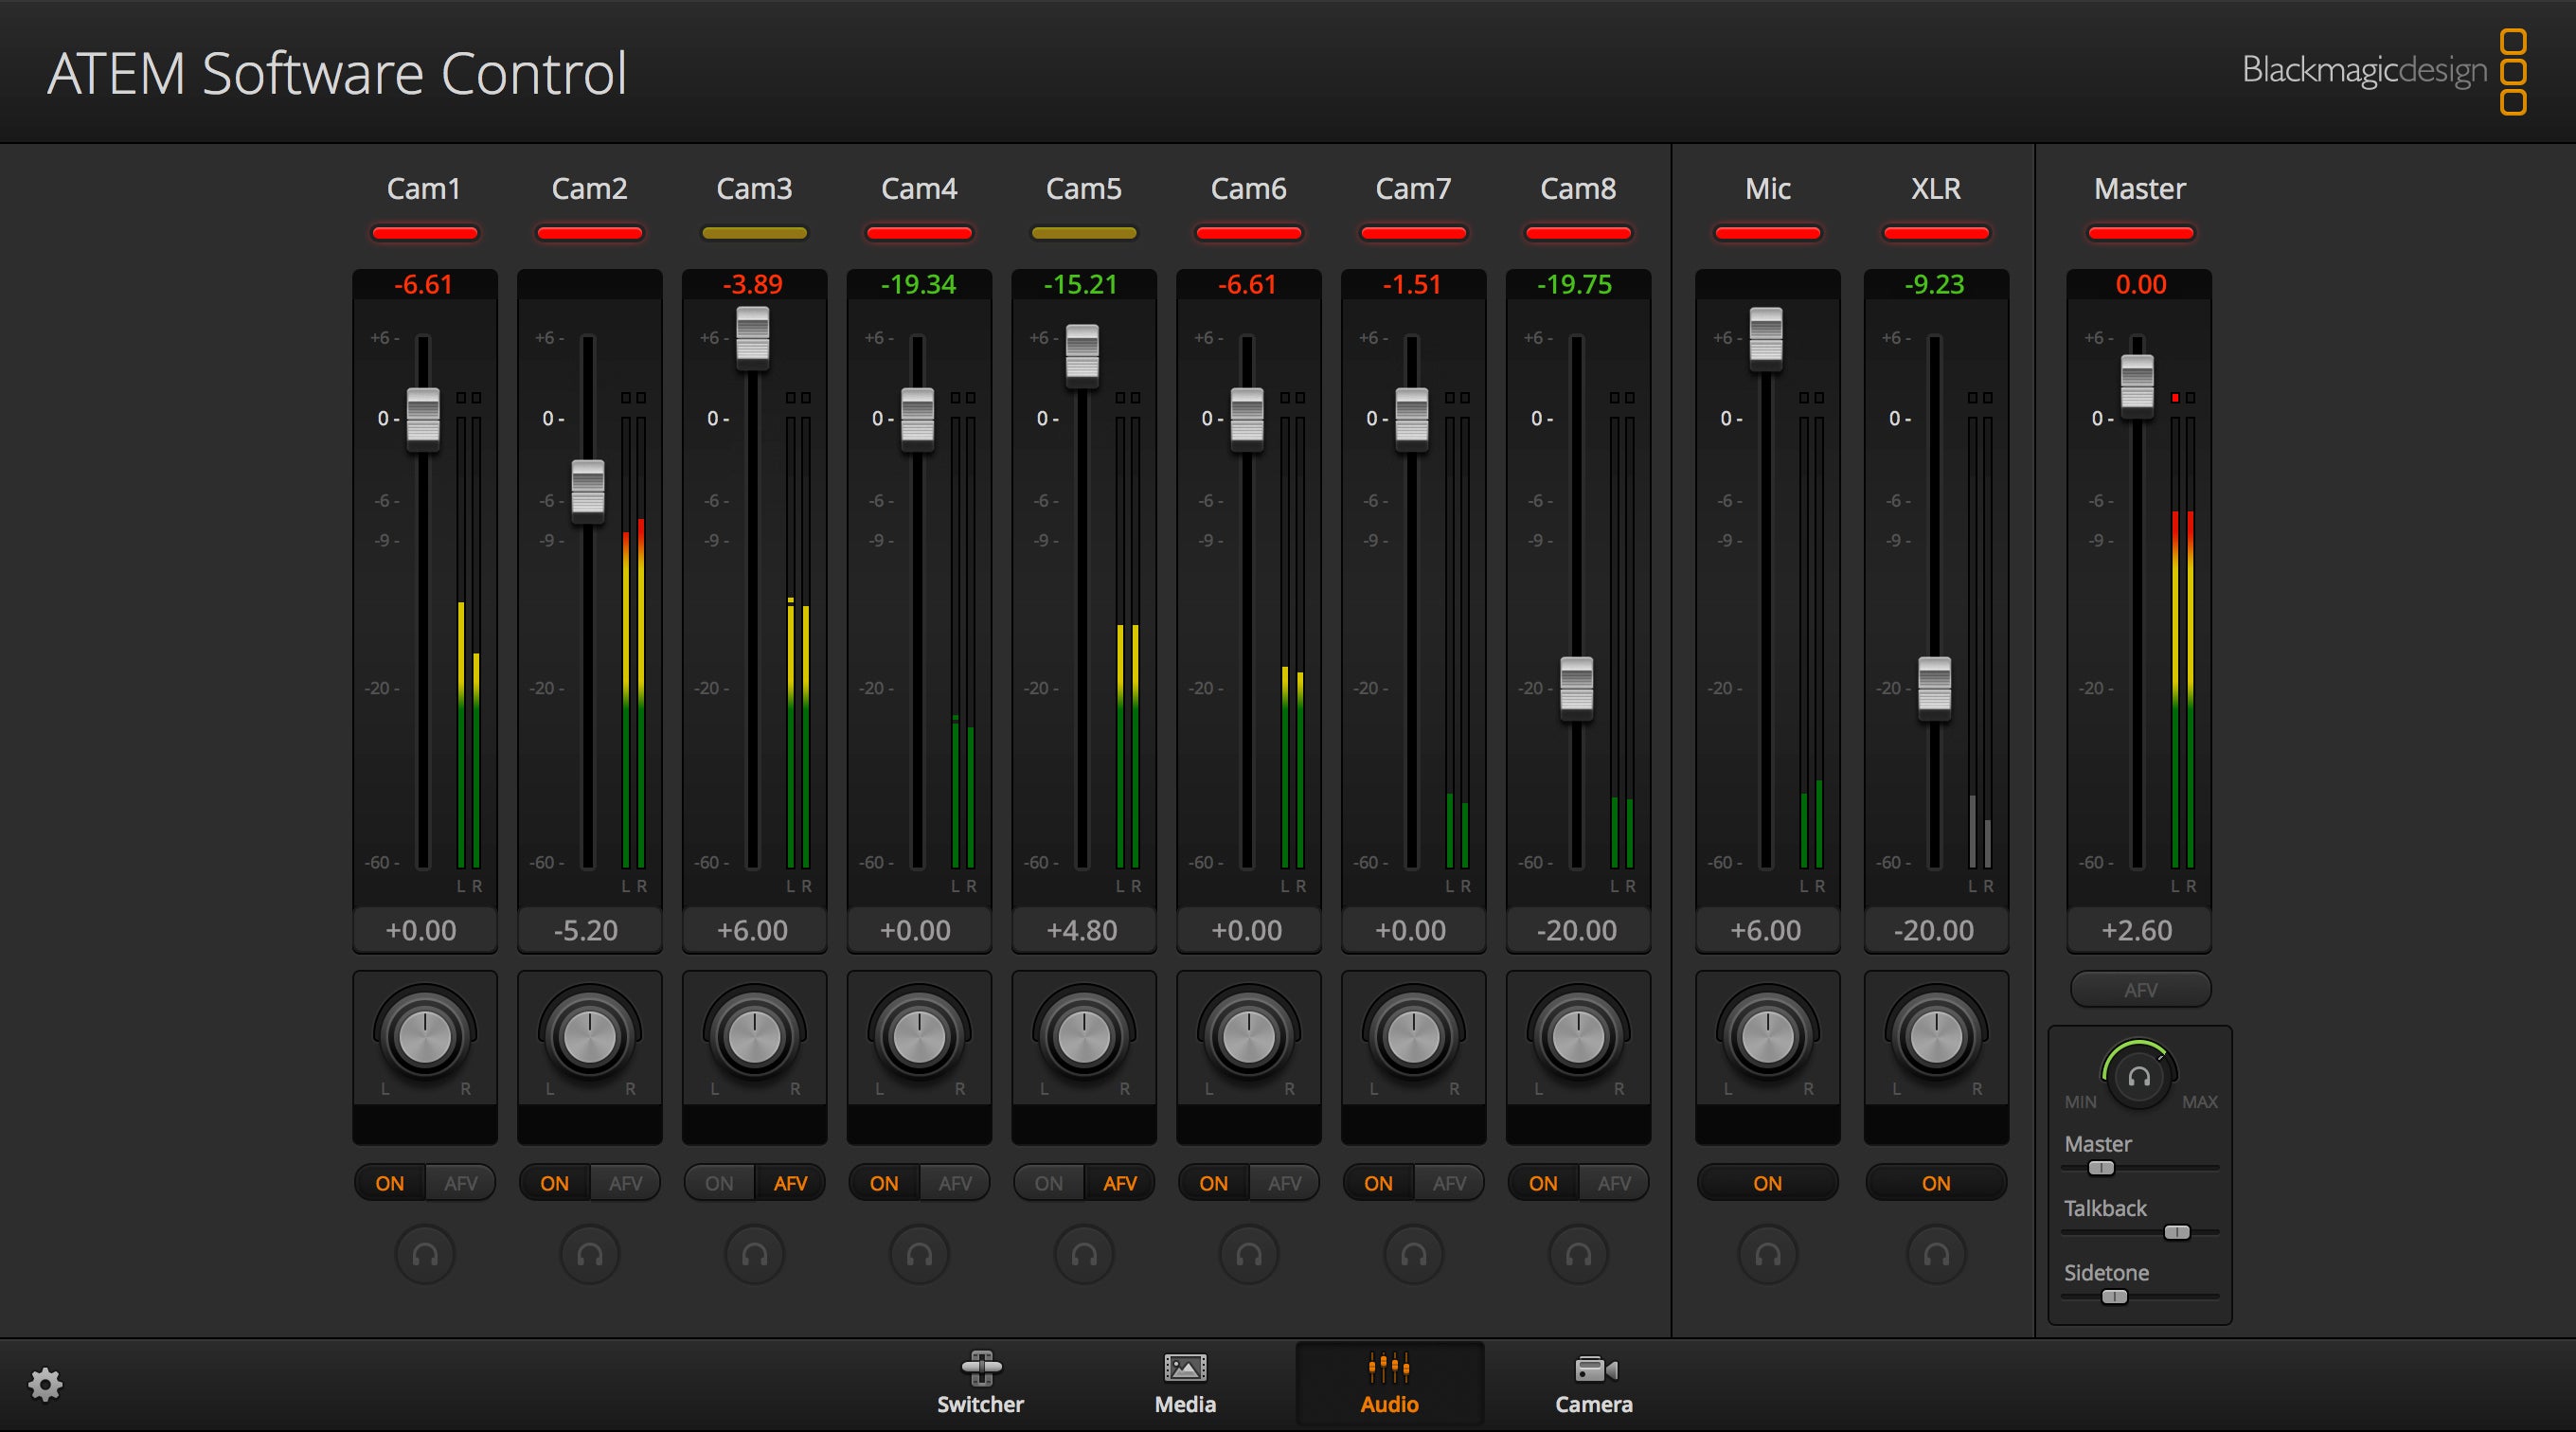The image size is (2576, 1432).
Task: Click the Cam7 balance pan knob
Action: click(x=1414, y=1036)
